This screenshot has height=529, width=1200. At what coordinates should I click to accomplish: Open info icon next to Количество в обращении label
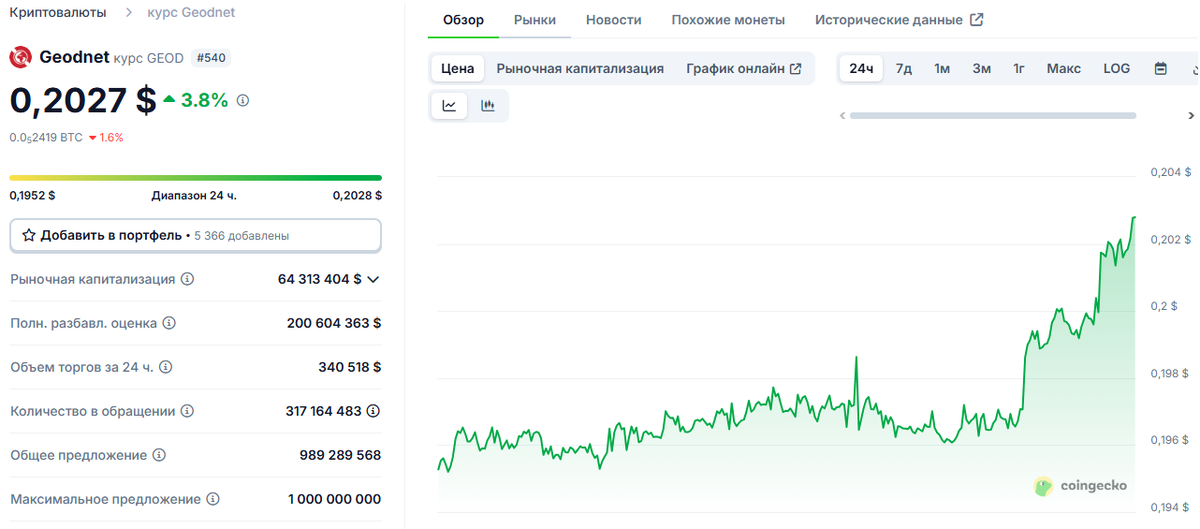pyautogui.click(x=187, y=412)
